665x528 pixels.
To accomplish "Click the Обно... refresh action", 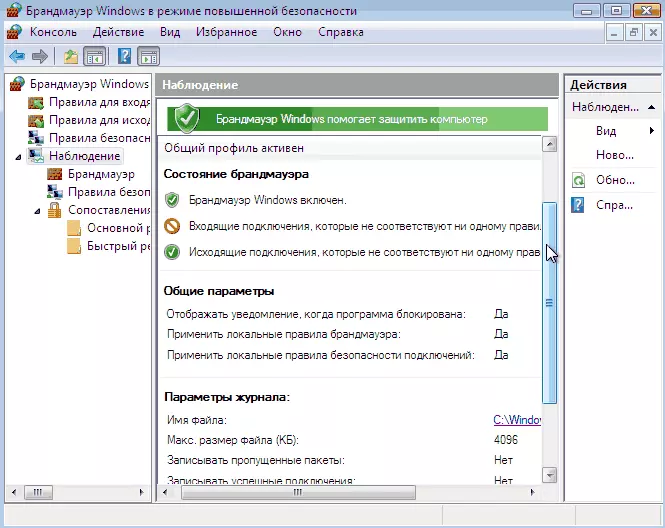I will click(x=614, y=180).
